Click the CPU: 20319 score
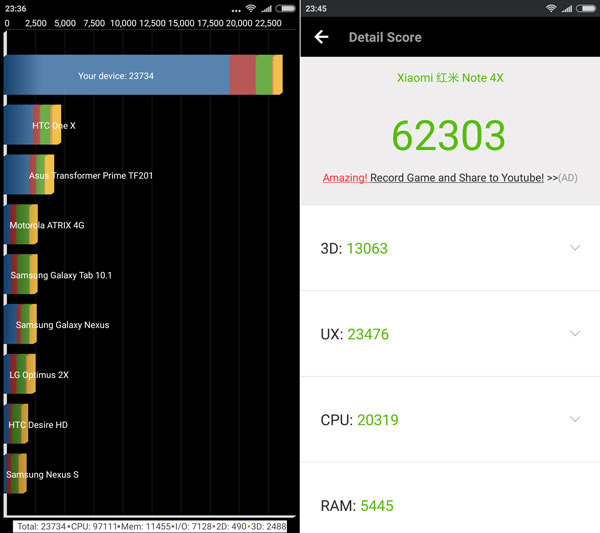 359,420
